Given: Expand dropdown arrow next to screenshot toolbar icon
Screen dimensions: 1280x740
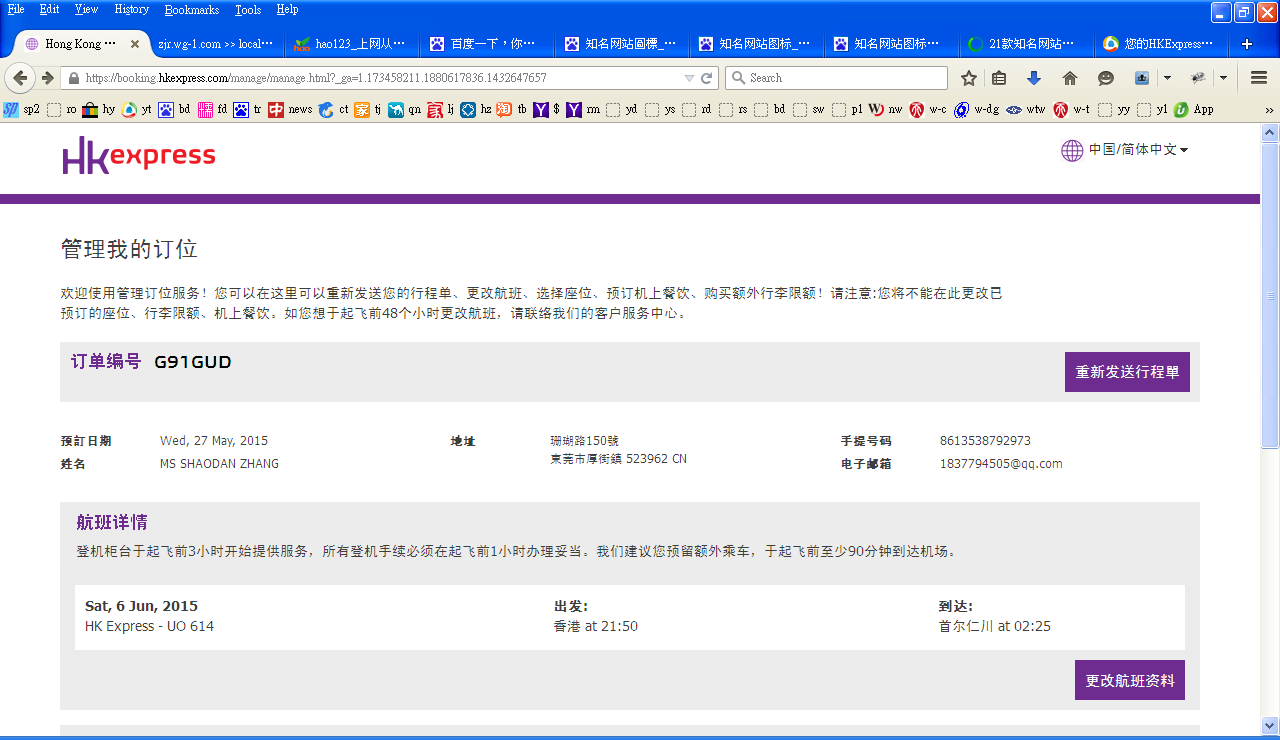Looking at the screenshot, I should pyautogui.click(x=1167, y=78).
